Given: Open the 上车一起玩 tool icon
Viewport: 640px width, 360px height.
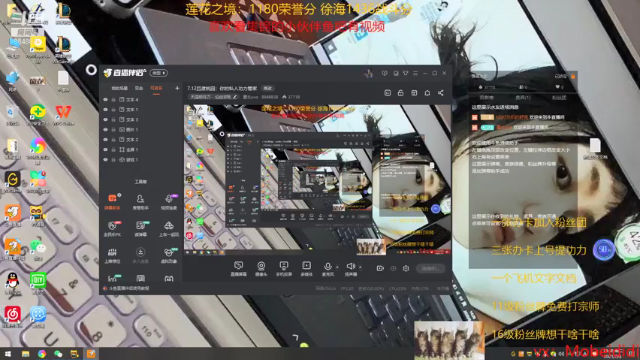Looking at the screenshot, I should [169, 229].
